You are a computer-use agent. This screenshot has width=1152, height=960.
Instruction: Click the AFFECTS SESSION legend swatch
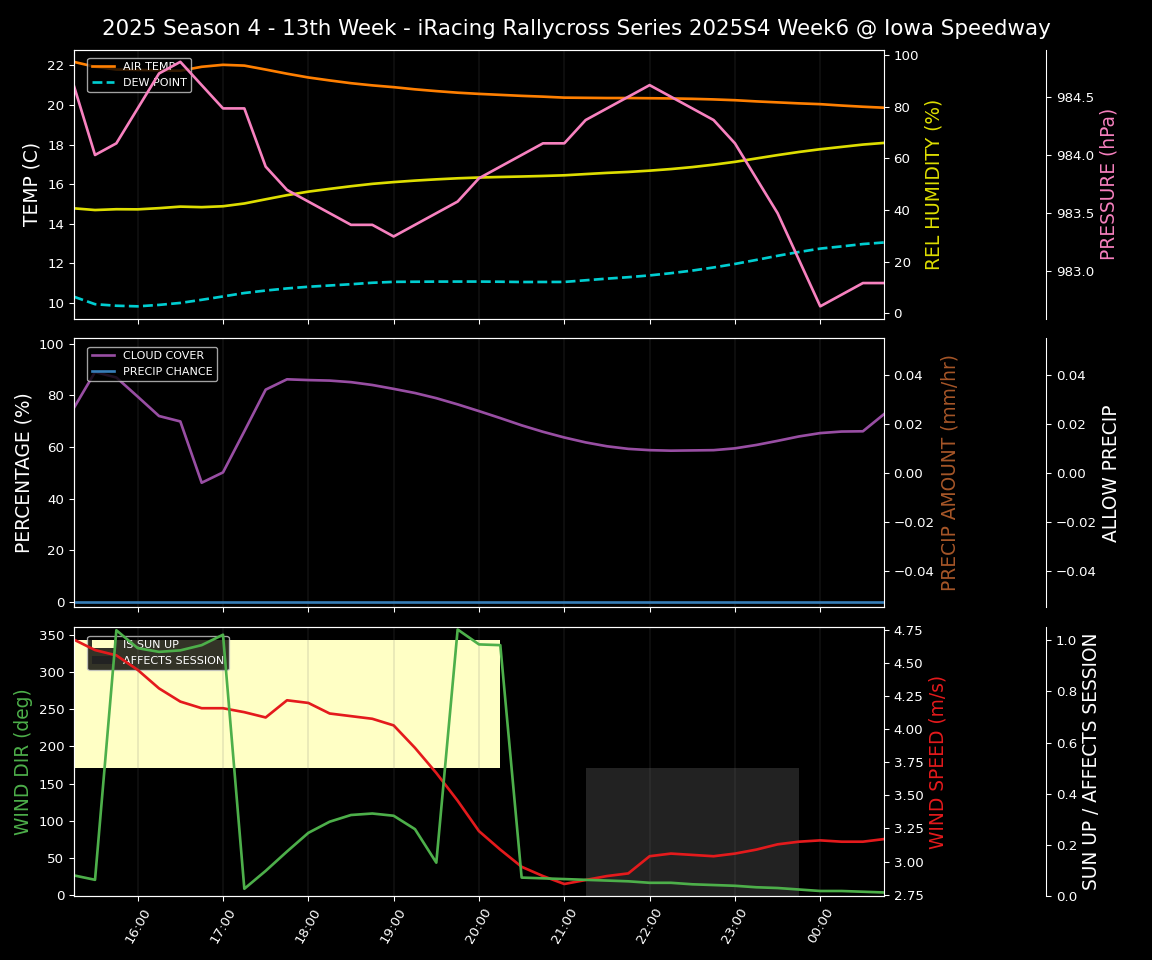pyautogui.click(x=101, y=659)
